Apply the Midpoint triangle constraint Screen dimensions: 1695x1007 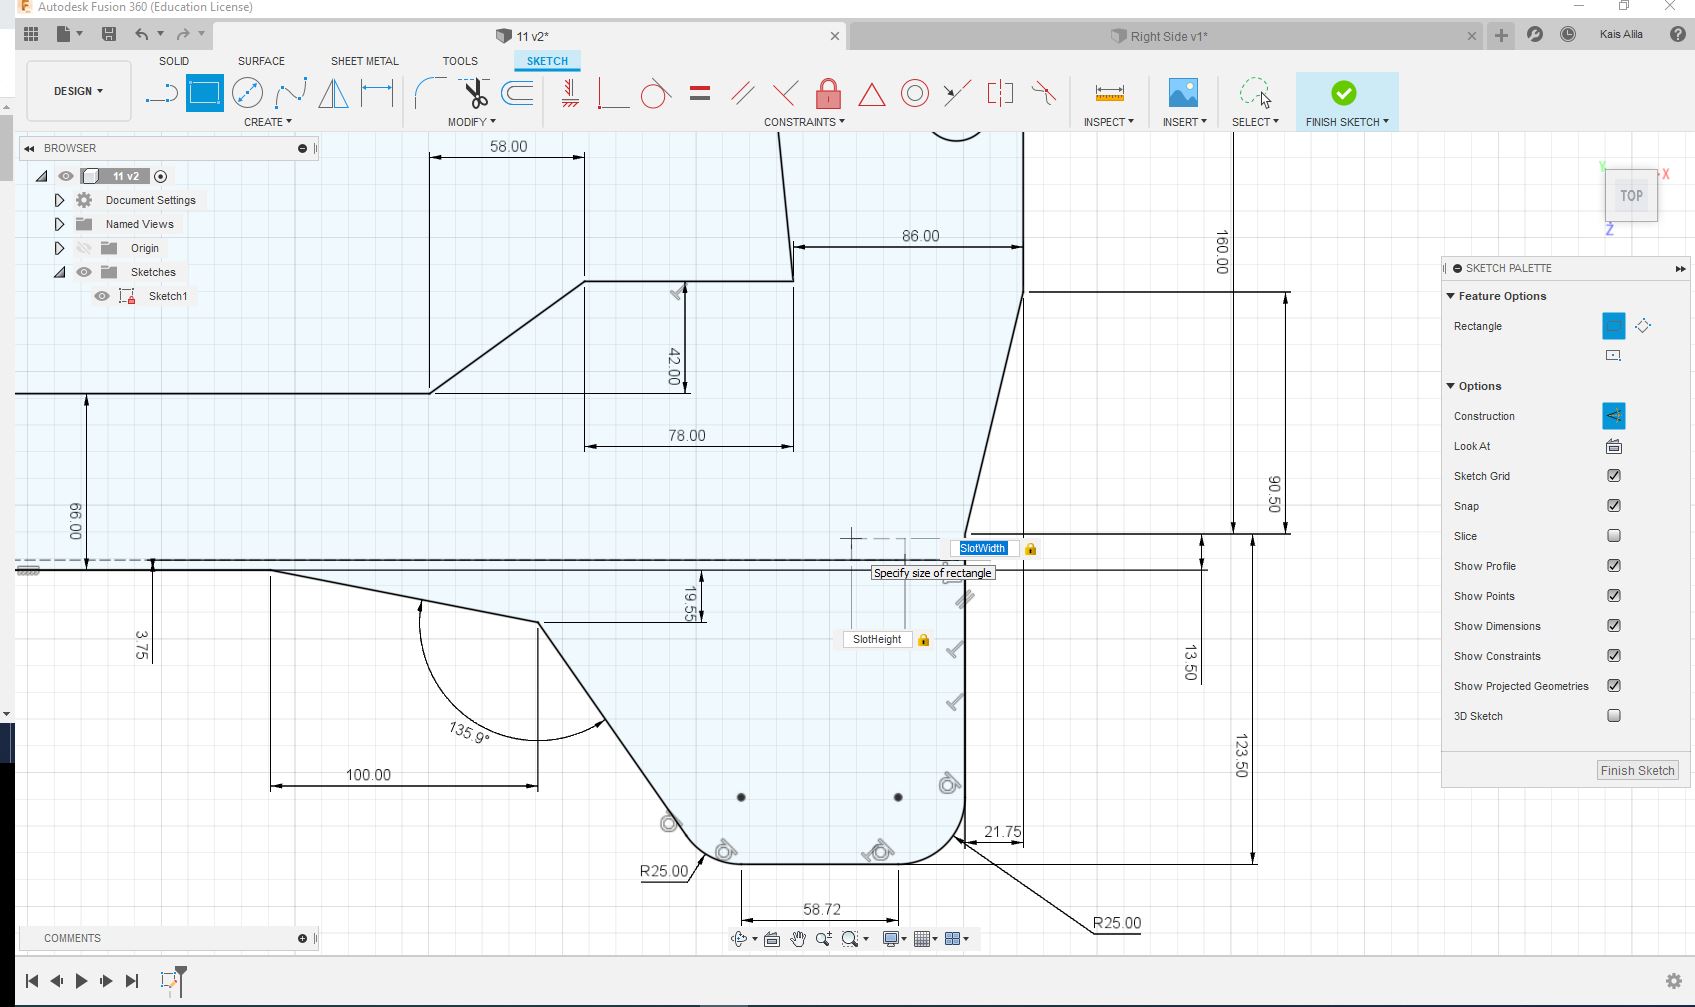pyautogui.click(x=871, y=95)
